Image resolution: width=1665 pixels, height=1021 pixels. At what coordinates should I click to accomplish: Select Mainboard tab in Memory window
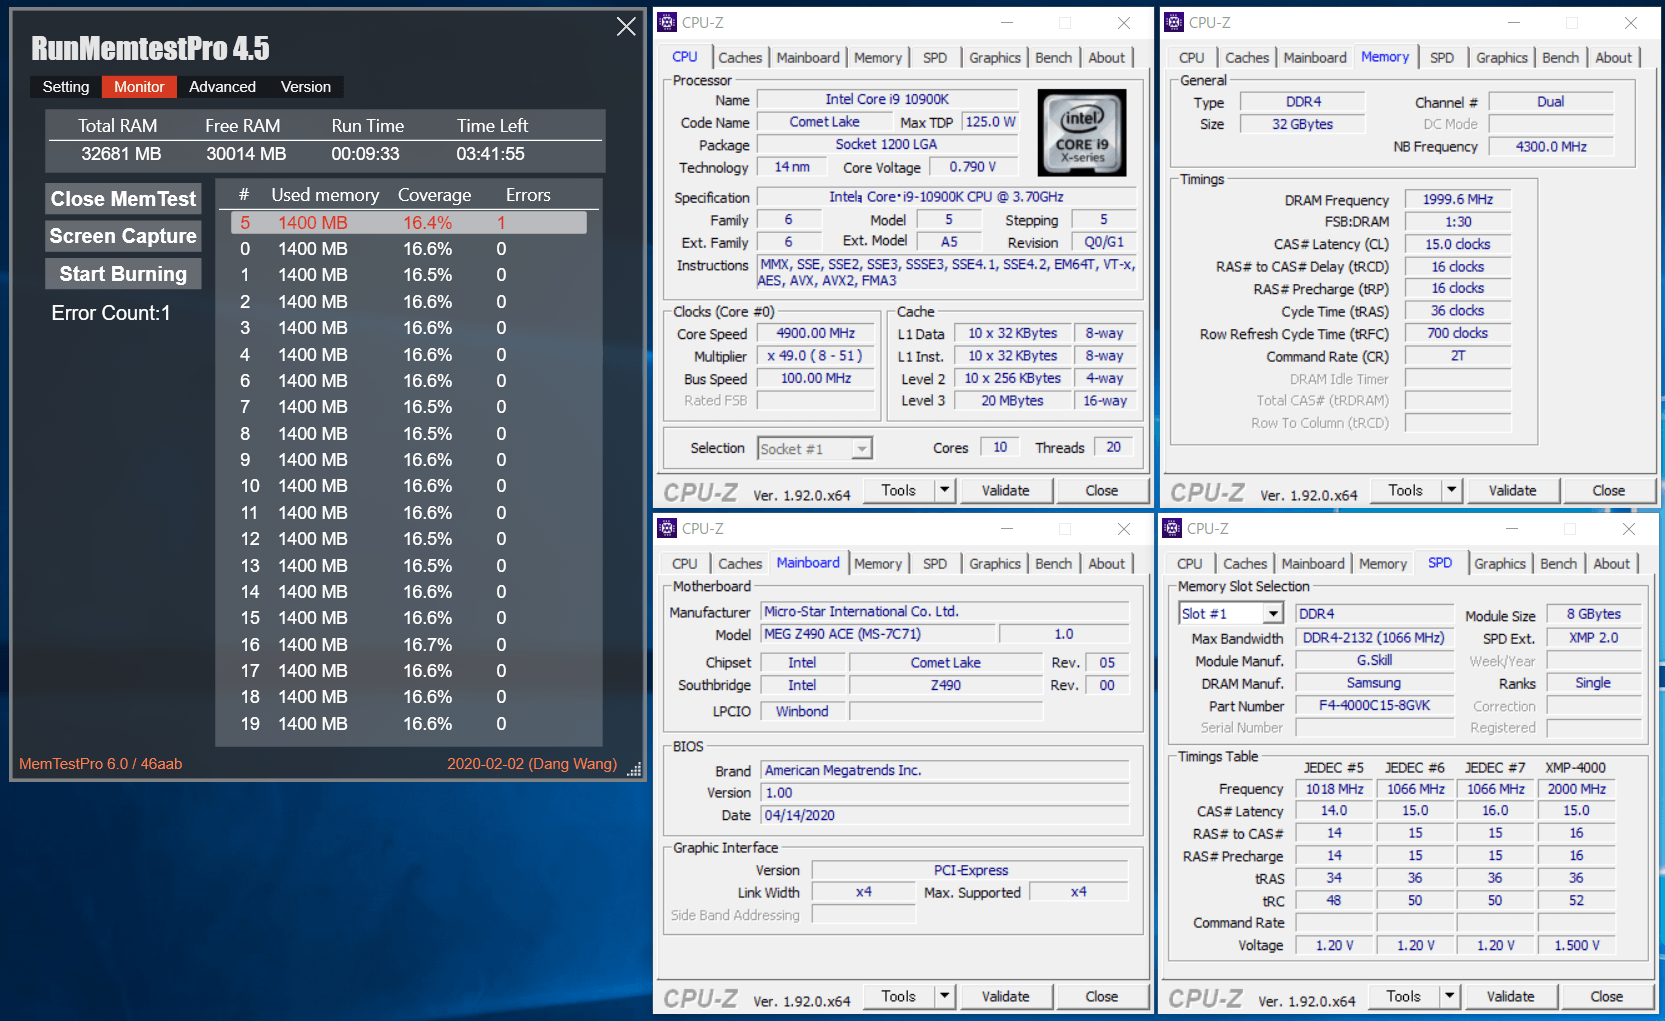click(1315, 58)
